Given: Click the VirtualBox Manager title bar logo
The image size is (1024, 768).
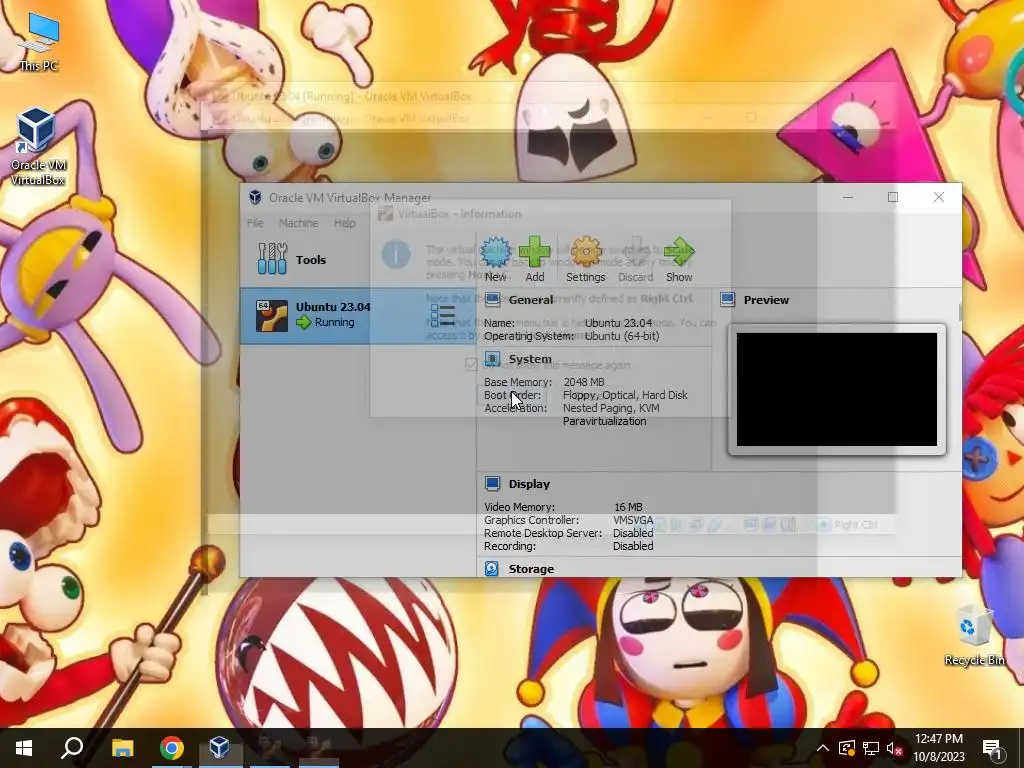Looking at the screenshot, I should point(255,197).
